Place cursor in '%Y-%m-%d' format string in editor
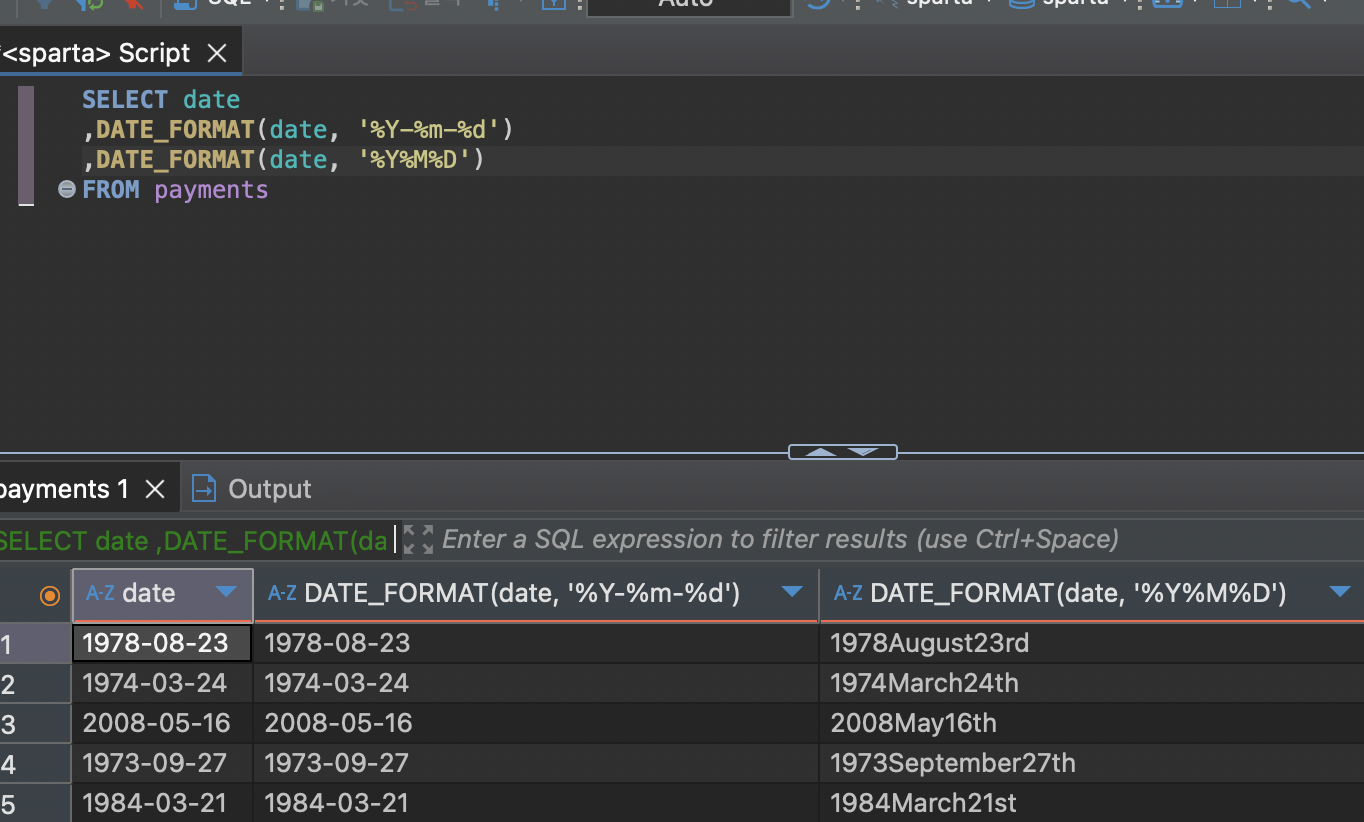Screen dimensions: 1364x822 428,130
